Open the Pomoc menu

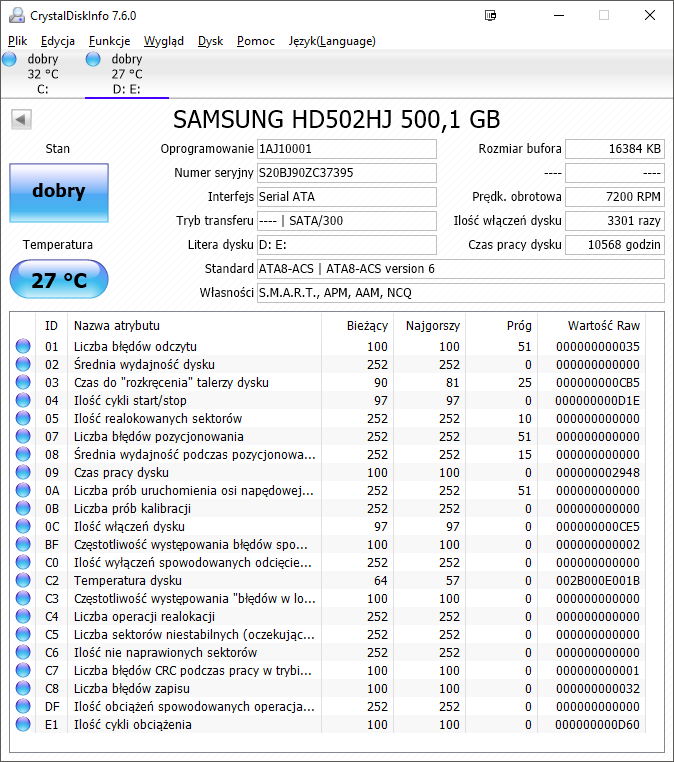point(256,41)
